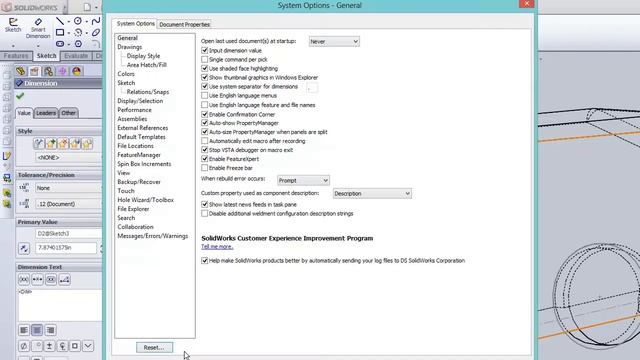Check Enable Freeze bar
This screenshot has width=640, height=360.
tap(204, 168)
